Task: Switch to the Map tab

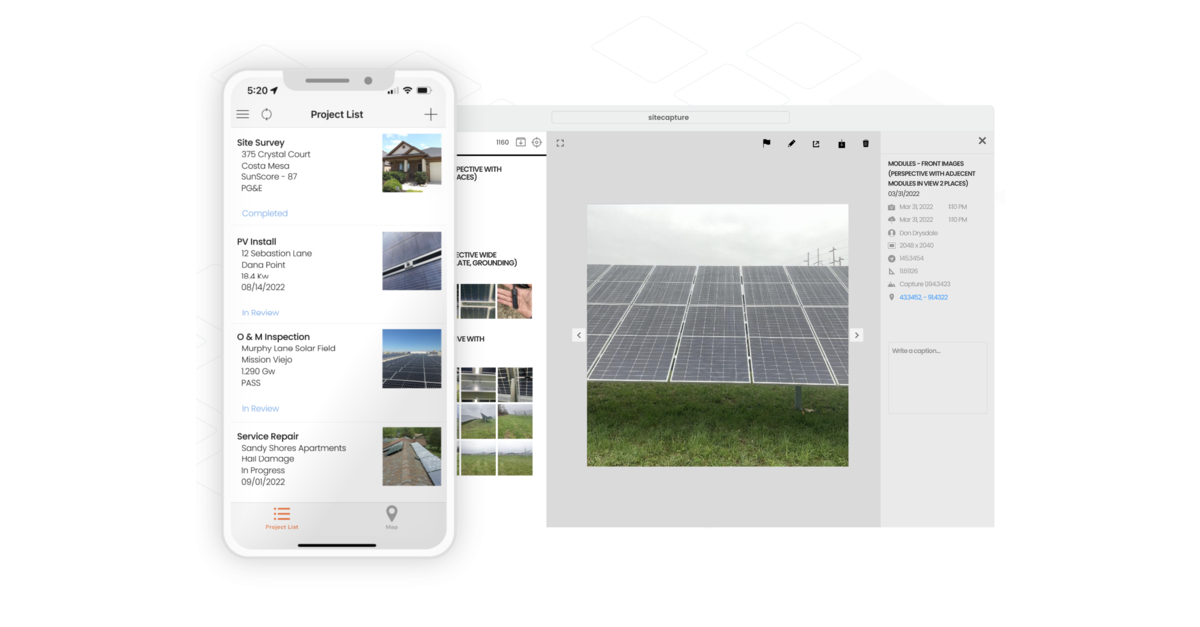Action: coord(391,518)
